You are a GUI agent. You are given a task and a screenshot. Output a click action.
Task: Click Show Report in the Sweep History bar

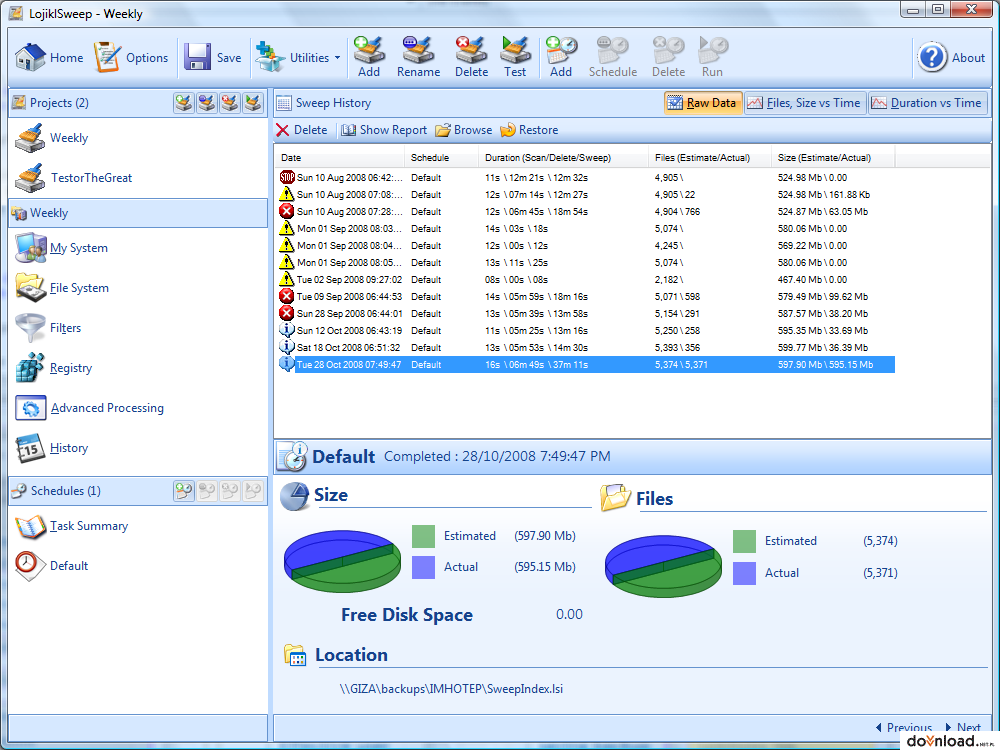[x=385, y=130]
